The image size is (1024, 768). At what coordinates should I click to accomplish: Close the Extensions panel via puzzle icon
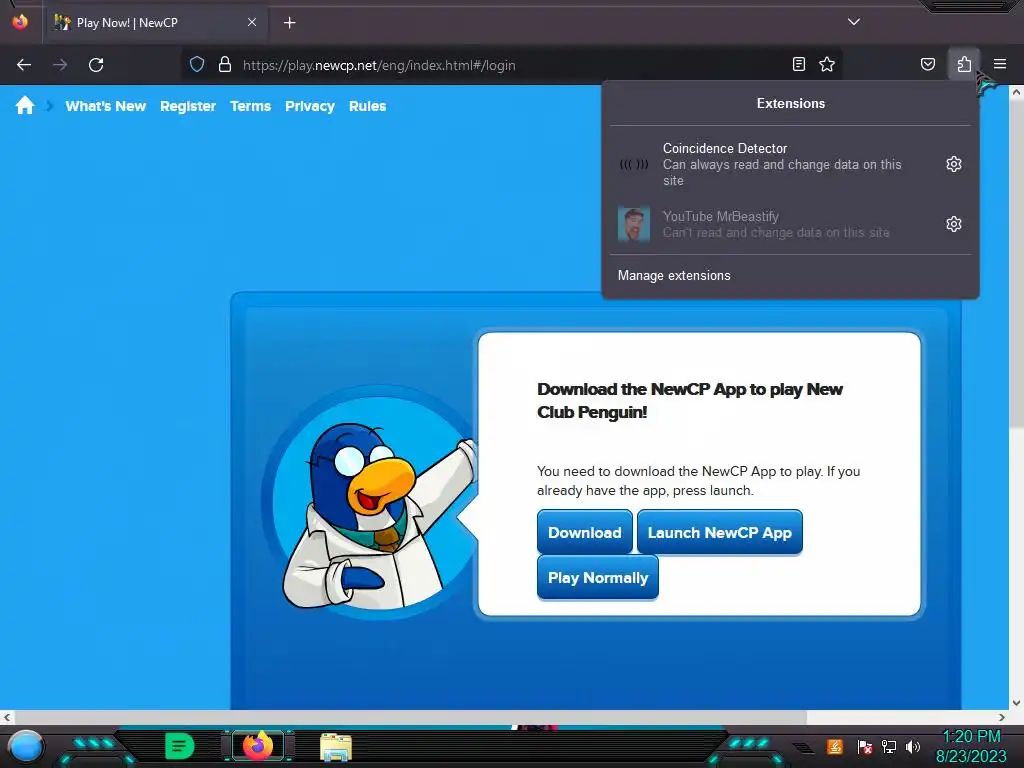point(964,64)
